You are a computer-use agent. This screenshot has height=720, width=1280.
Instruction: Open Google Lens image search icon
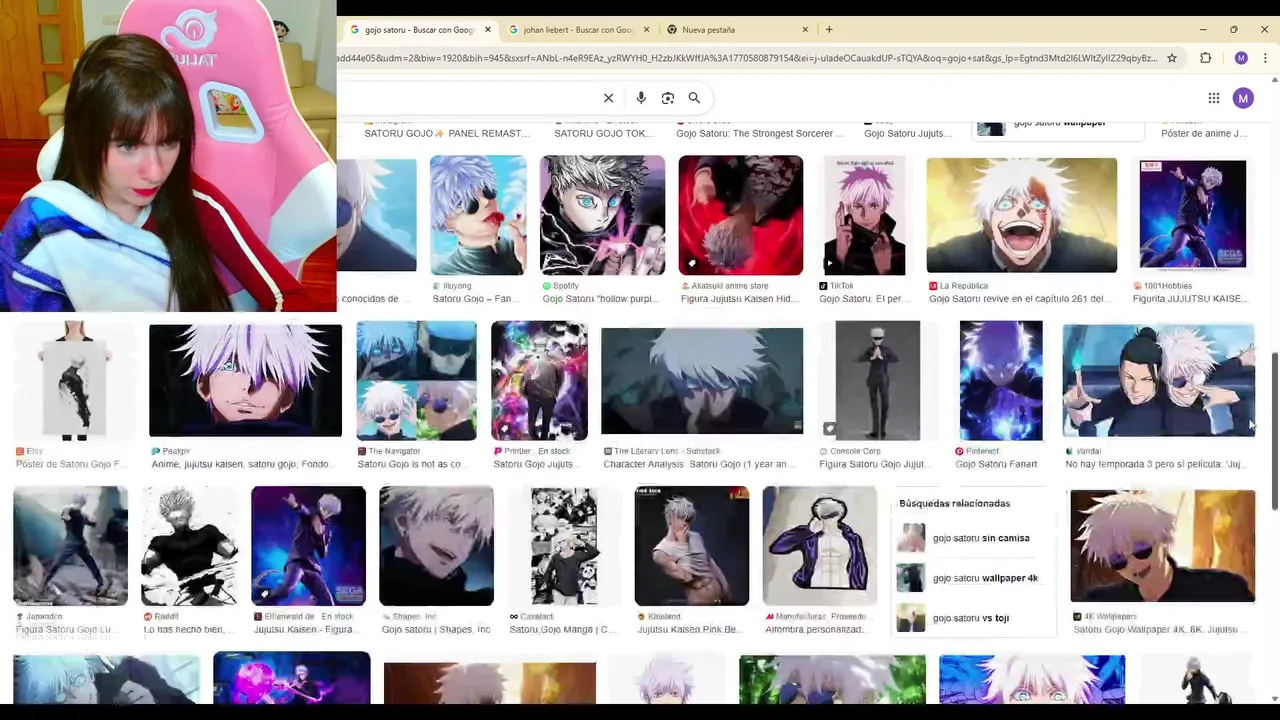click(668, 98)
